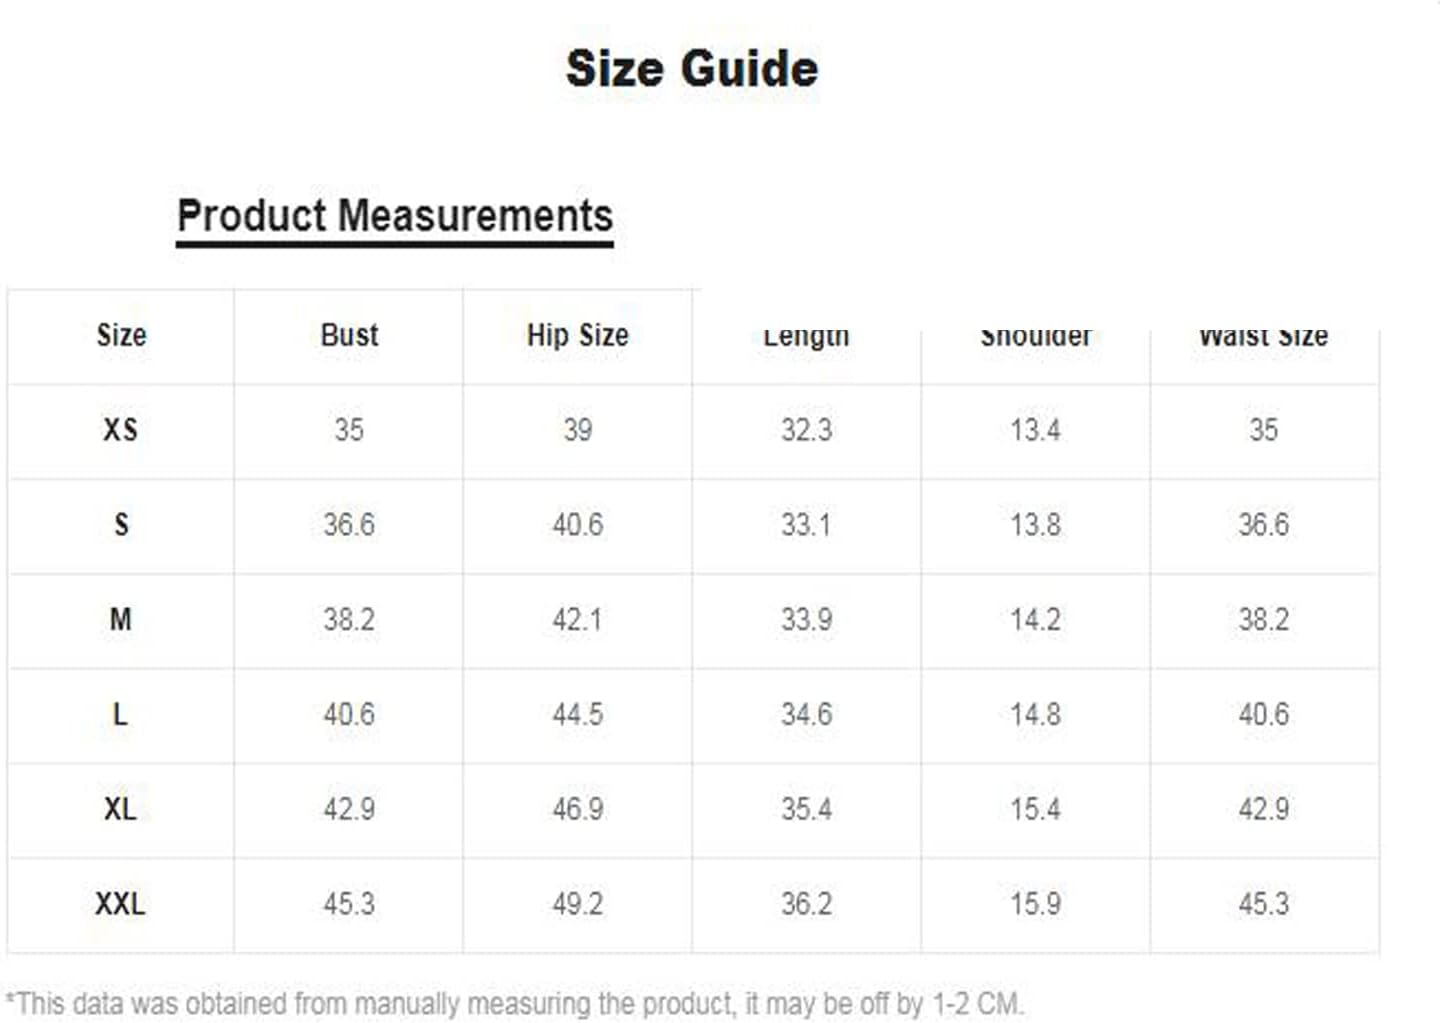1440x1023 pixels.
Task: Click the shoulder value 15.4
Action: pos(1035,809)
